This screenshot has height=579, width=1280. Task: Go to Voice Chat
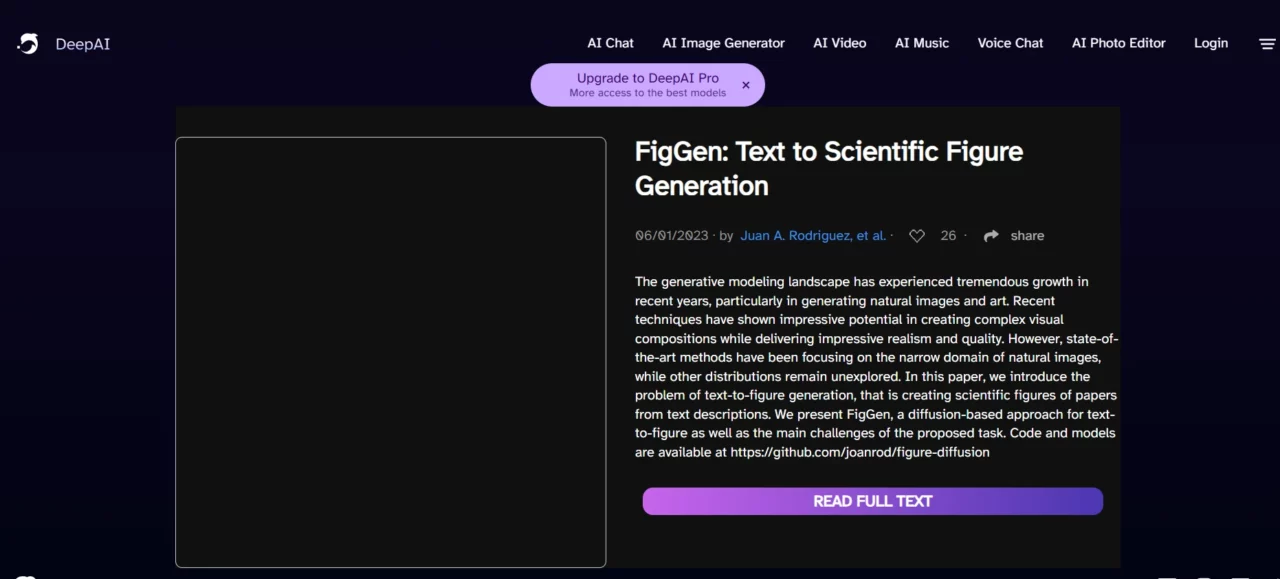point(1010,43)
